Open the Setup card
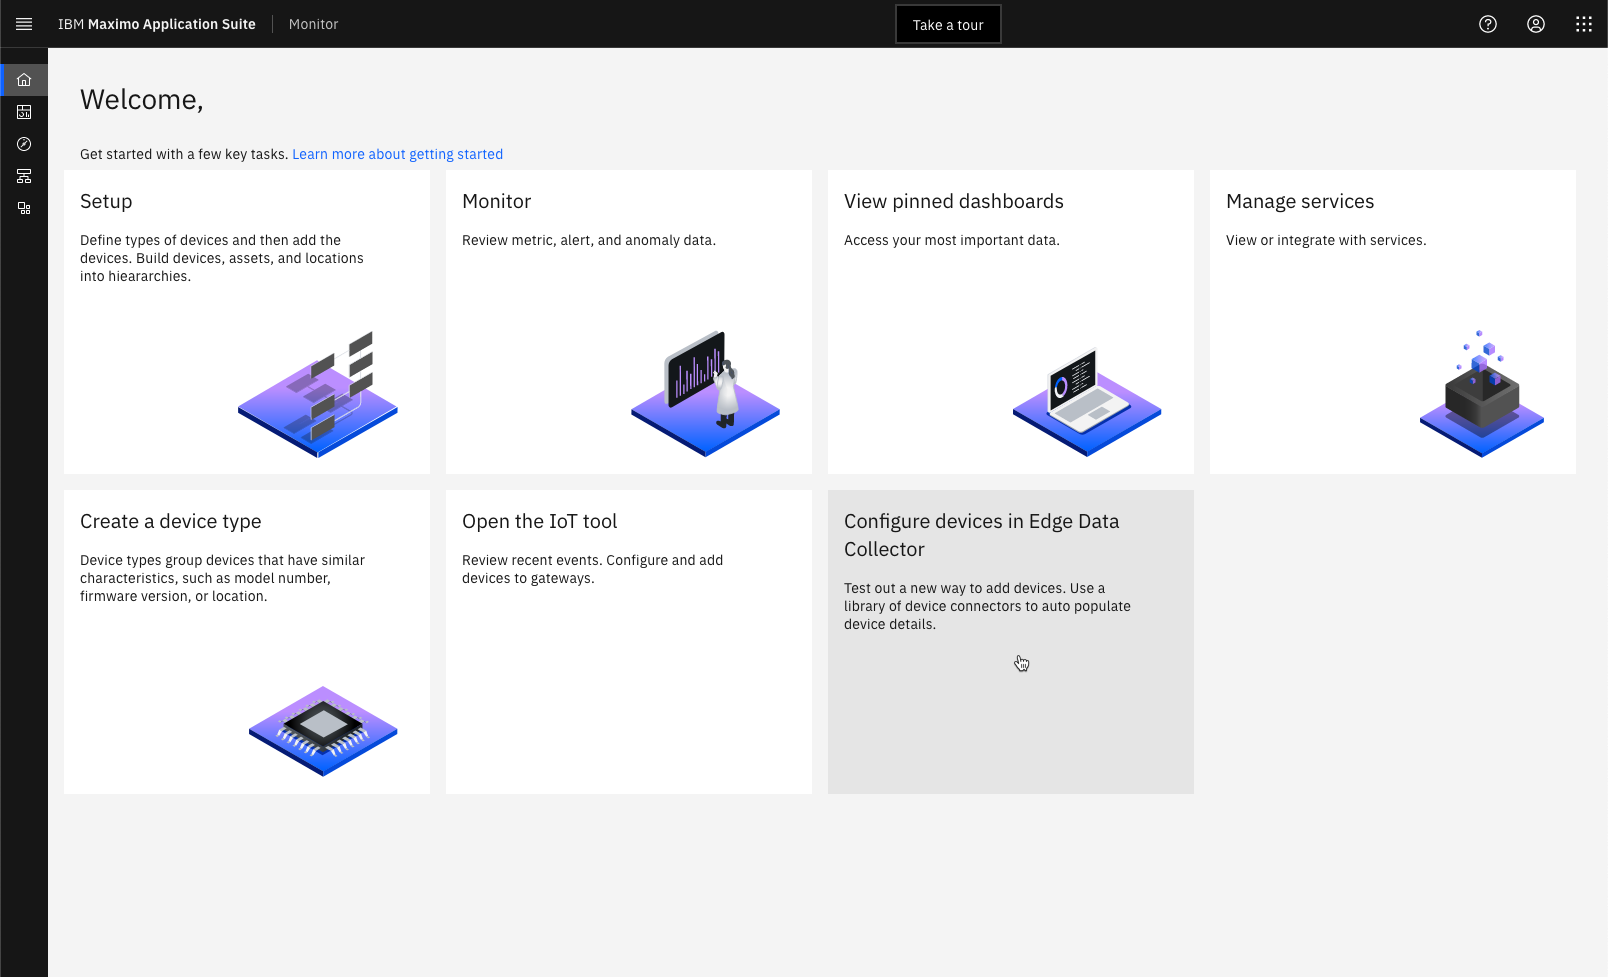 click(247, 322)
